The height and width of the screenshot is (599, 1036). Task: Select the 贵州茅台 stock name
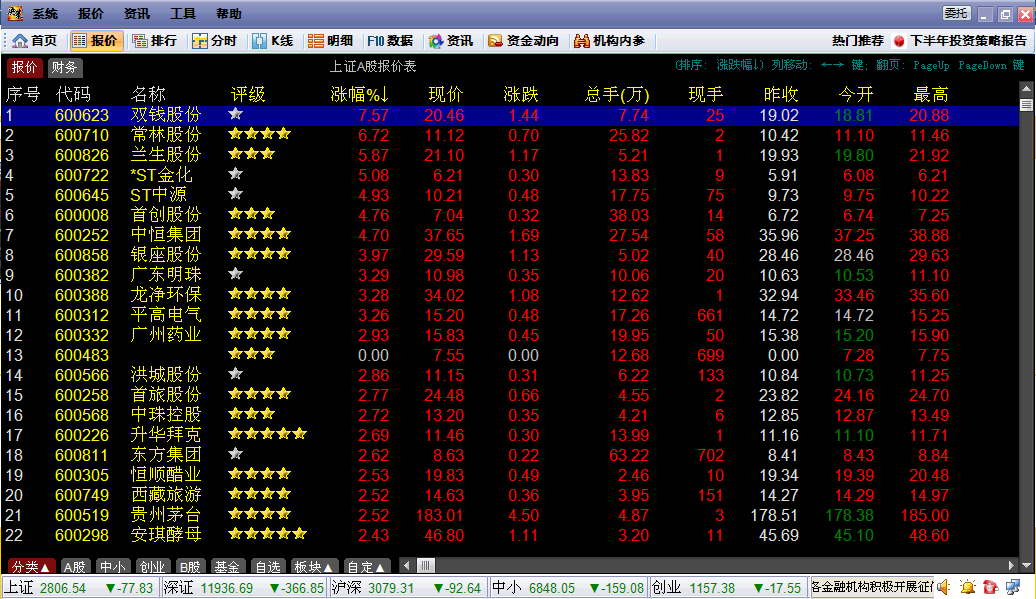166,515
